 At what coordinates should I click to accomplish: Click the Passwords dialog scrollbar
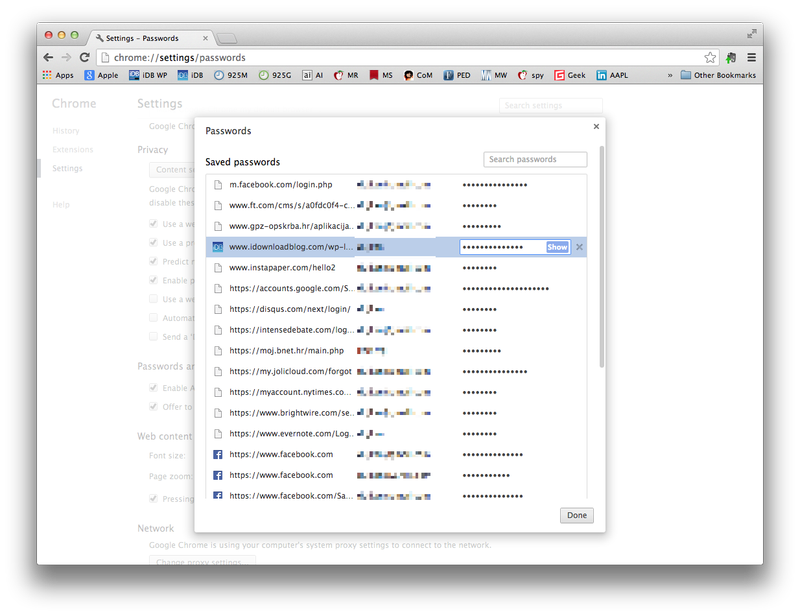[x=602, y=257]
